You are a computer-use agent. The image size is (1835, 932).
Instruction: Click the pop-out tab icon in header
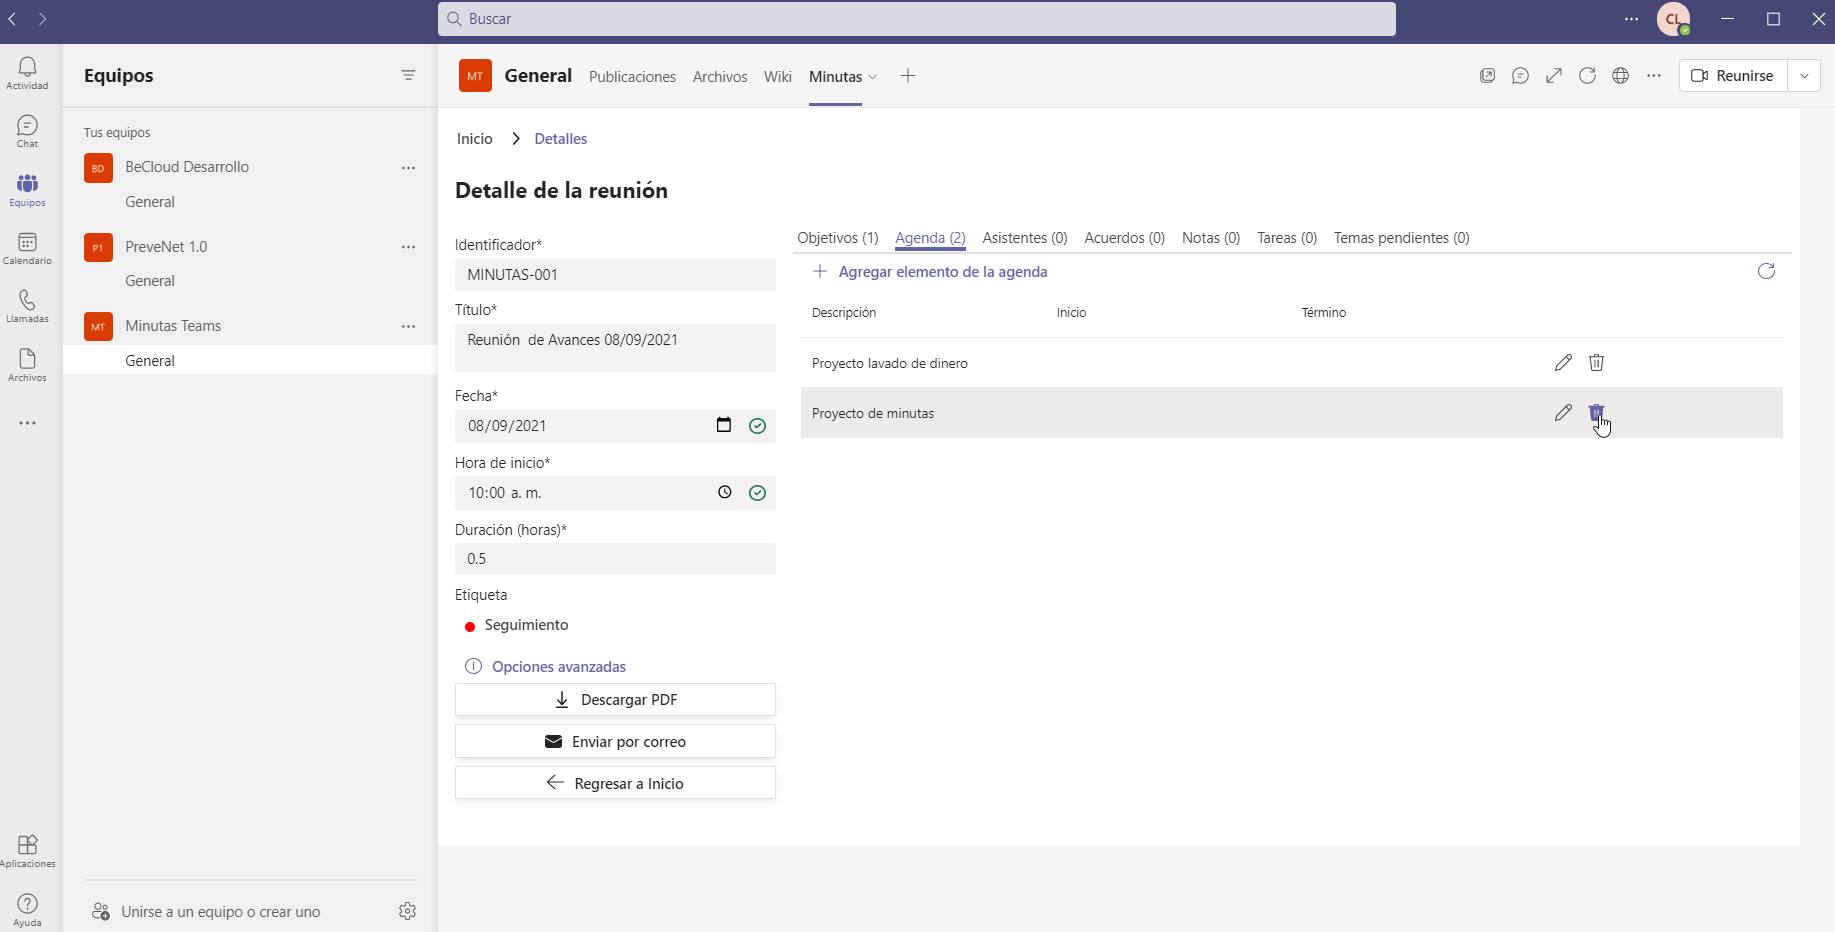pyautogui.click(x=1488, y=76)
